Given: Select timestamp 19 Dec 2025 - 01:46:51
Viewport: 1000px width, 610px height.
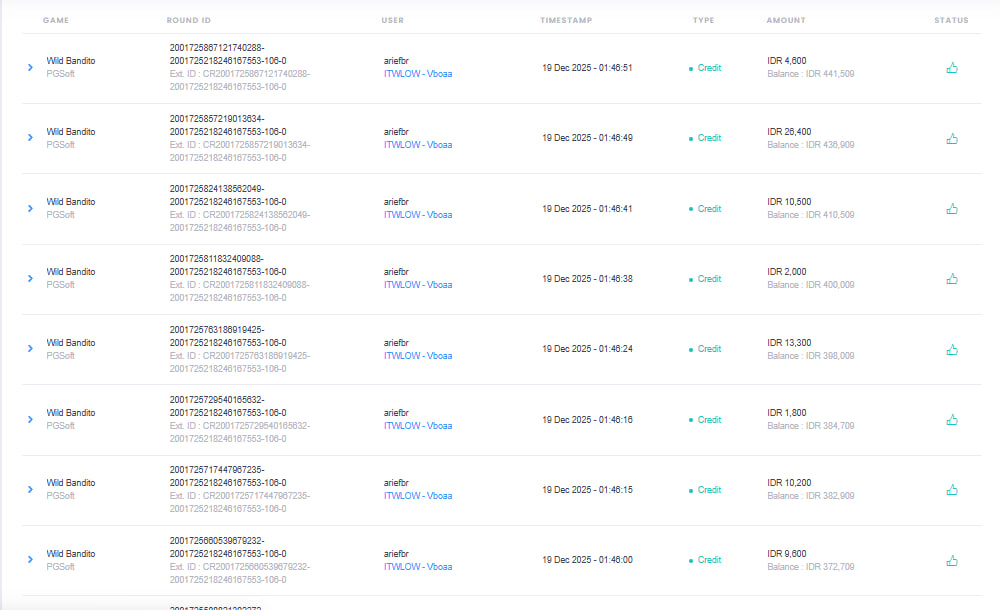Looking at the screenshot, I should tap(587, 68).
